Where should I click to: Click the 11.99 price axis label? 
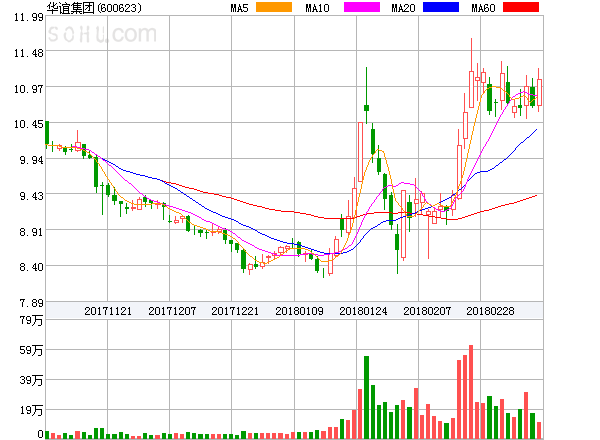click(29, 17)
